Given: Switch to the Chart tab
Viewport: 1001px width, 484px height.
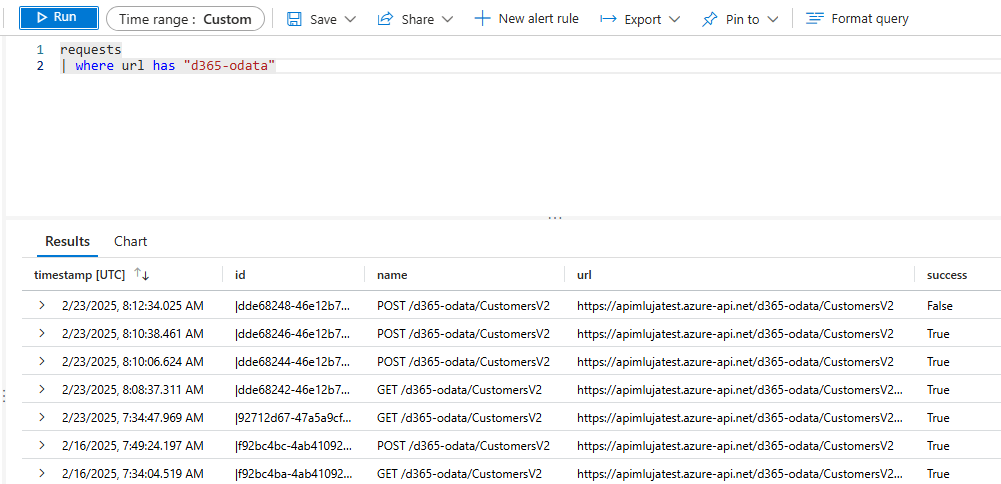Looking at the screenshot, I should 130,241.
